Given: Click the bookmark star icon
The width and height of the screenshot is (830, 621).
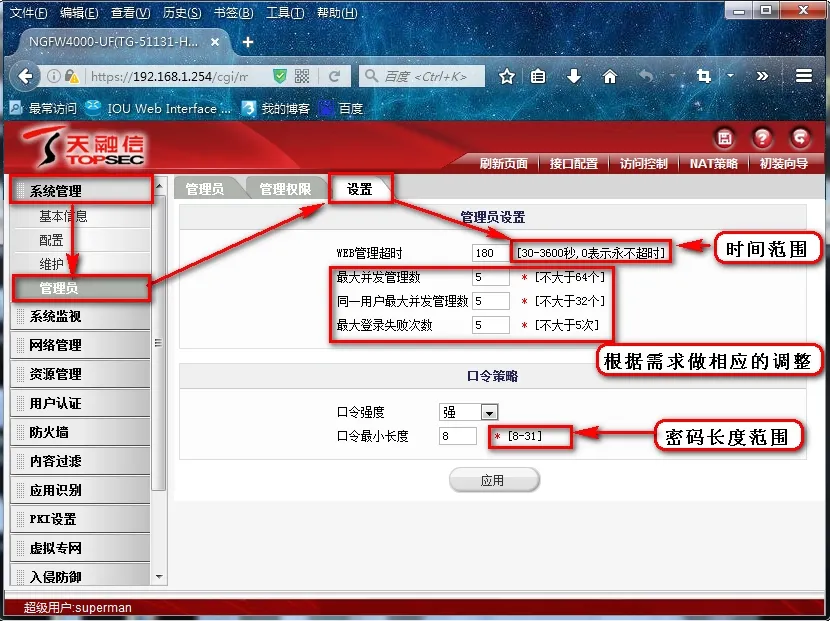Looking at the screenshot, I should 507,77.
